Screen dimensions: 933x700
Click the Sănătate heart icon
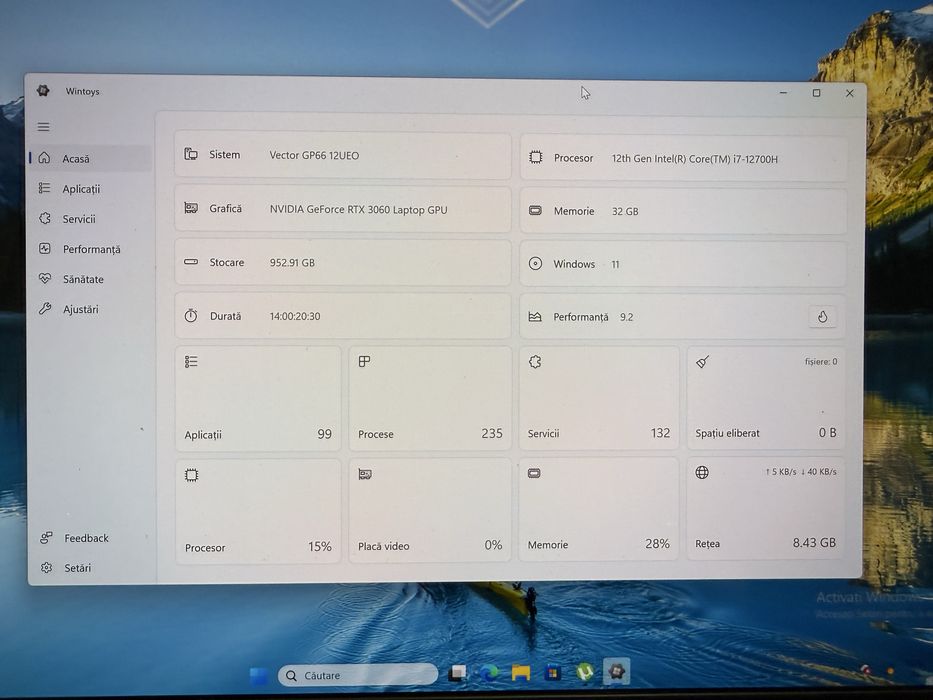tap(45, 278)
